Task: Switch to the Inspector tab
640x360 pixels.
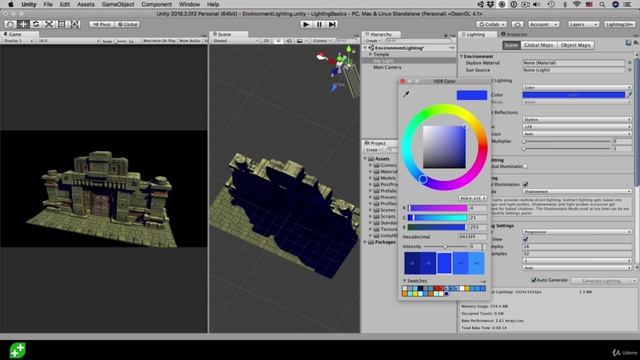Action: click(x=514, y=35)
